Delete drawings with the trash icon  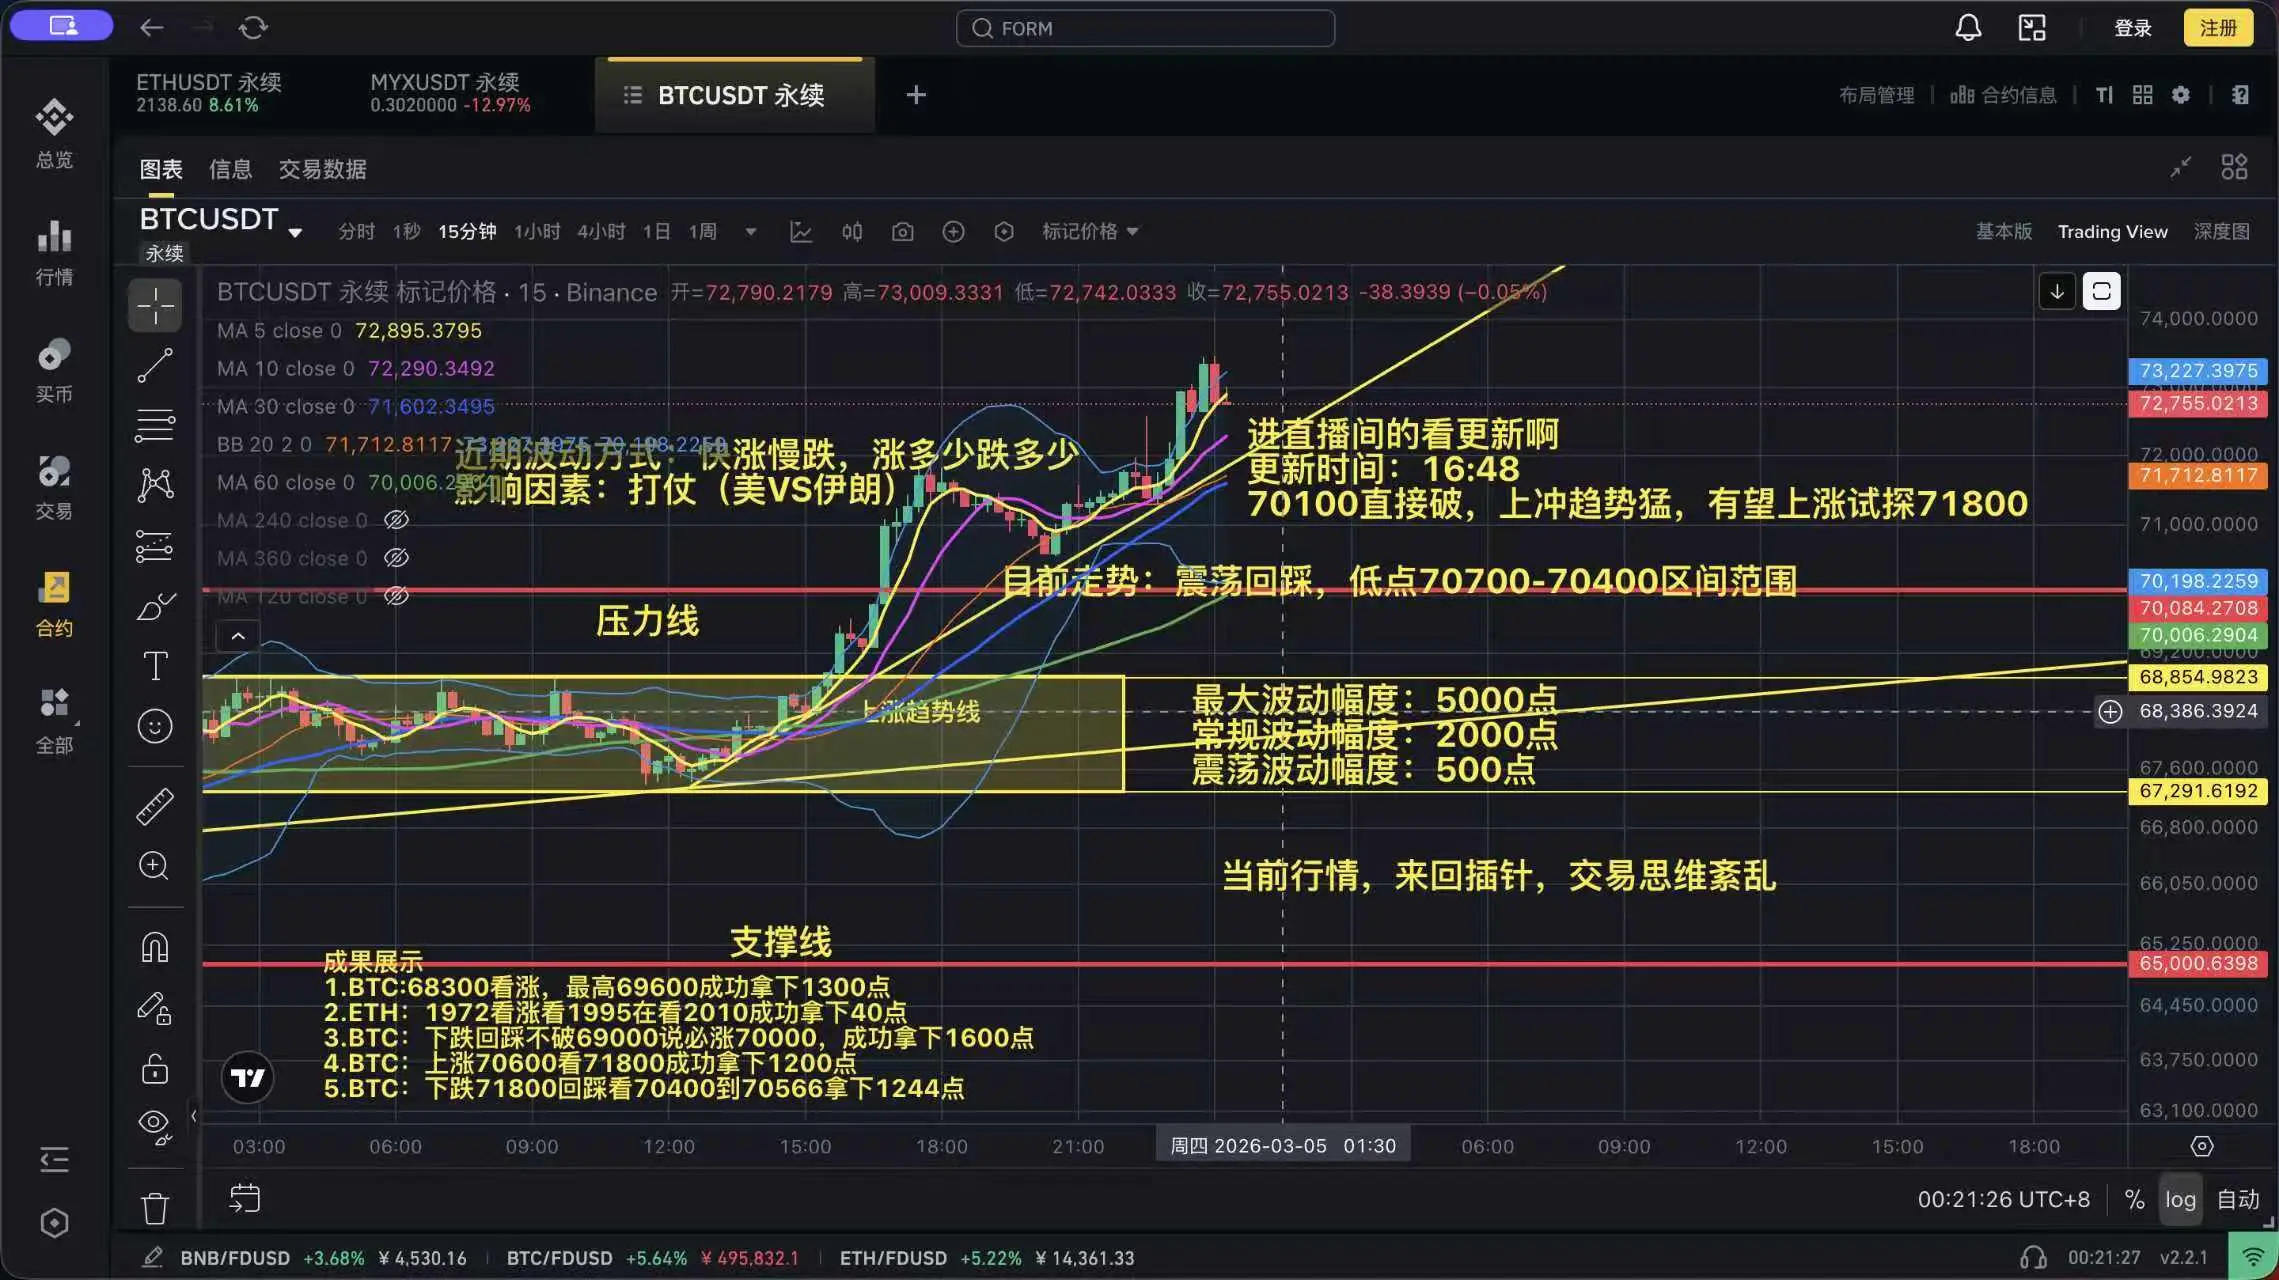[155, 1208]
